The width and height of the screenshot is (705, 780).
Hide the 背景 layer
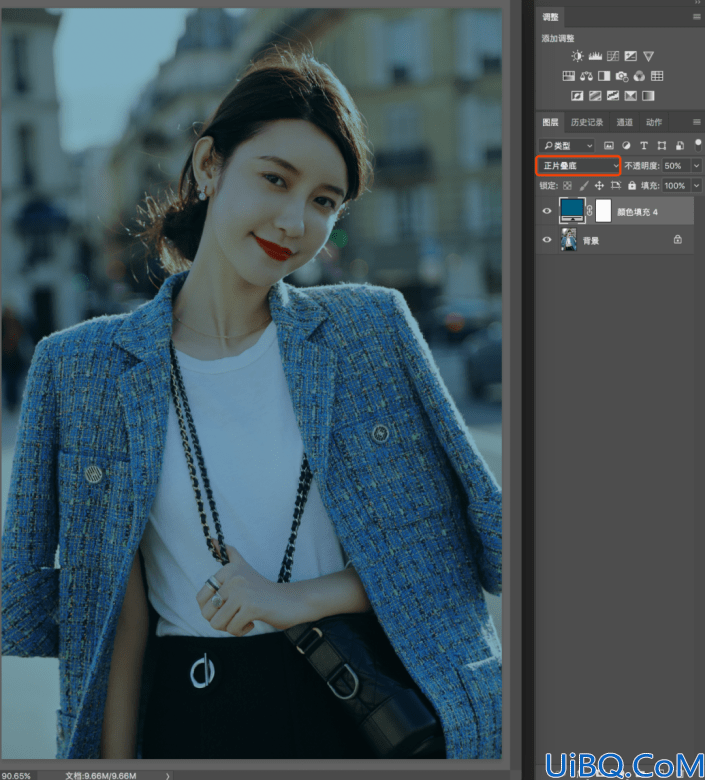(x=547, y=240)
